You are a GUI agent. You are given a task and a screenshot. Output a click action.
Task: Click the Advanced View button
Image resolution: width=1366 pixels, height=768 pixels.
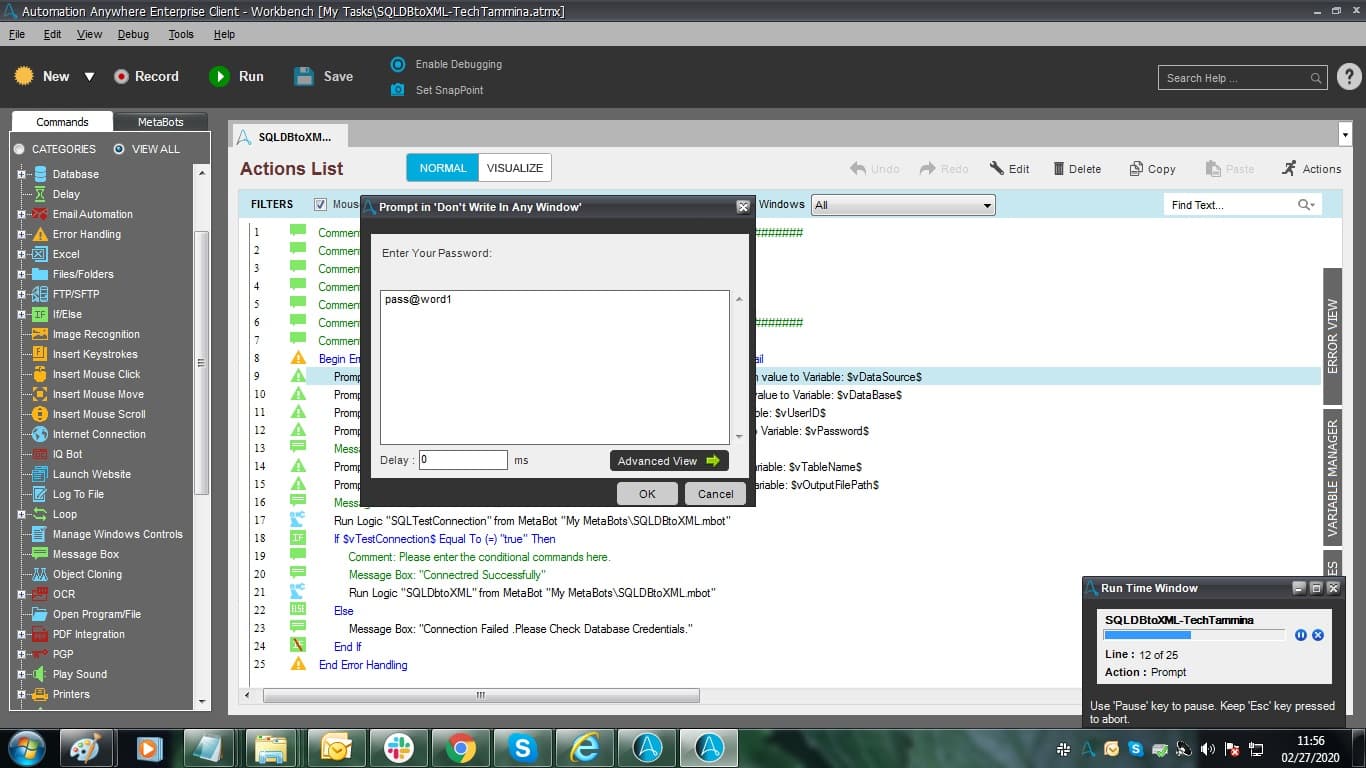(669, 461)
